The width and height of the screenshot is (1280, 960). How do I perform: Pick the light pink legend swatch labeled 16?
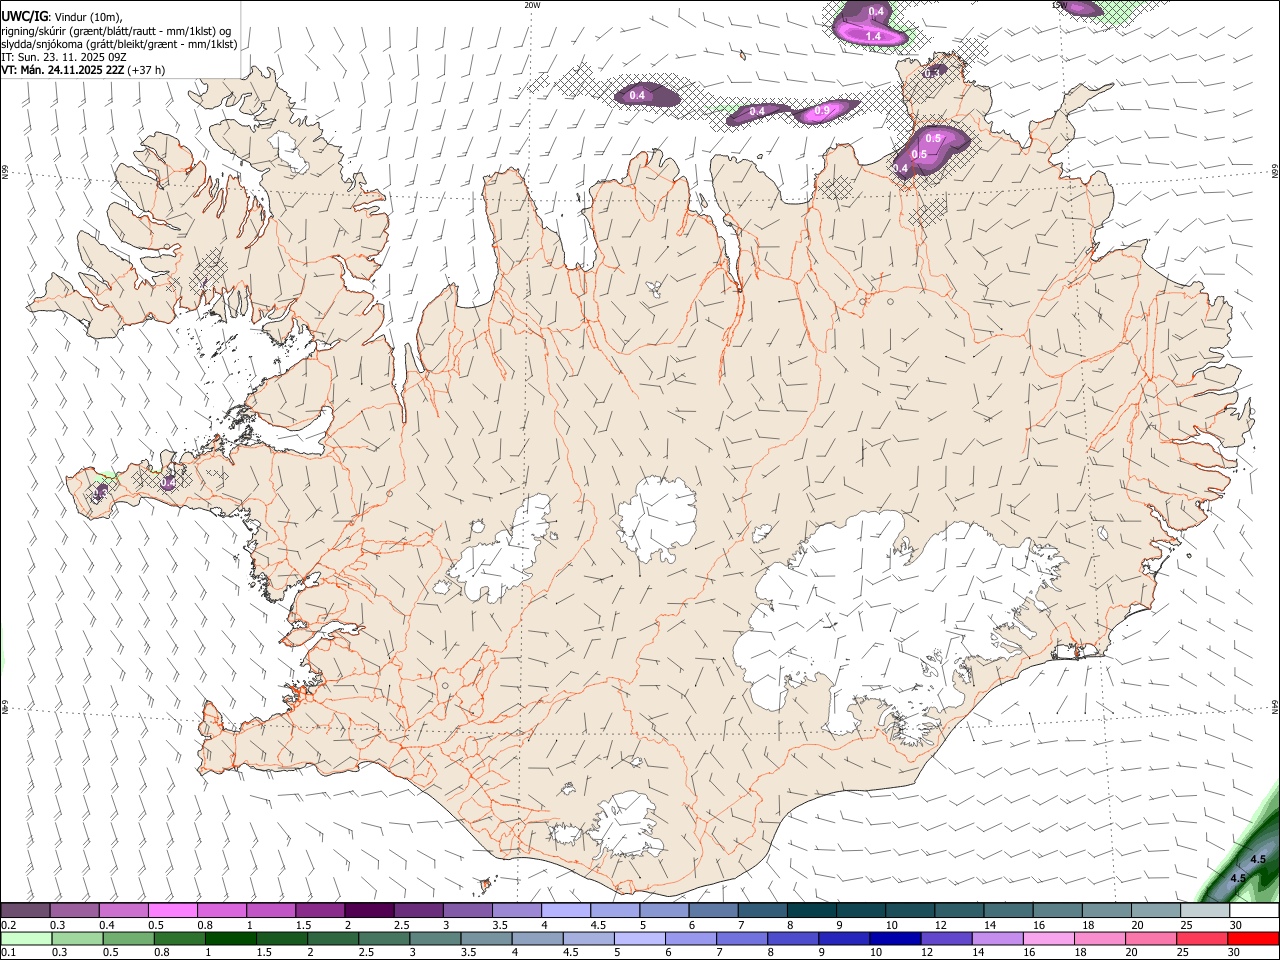(x=1047, y=938)
